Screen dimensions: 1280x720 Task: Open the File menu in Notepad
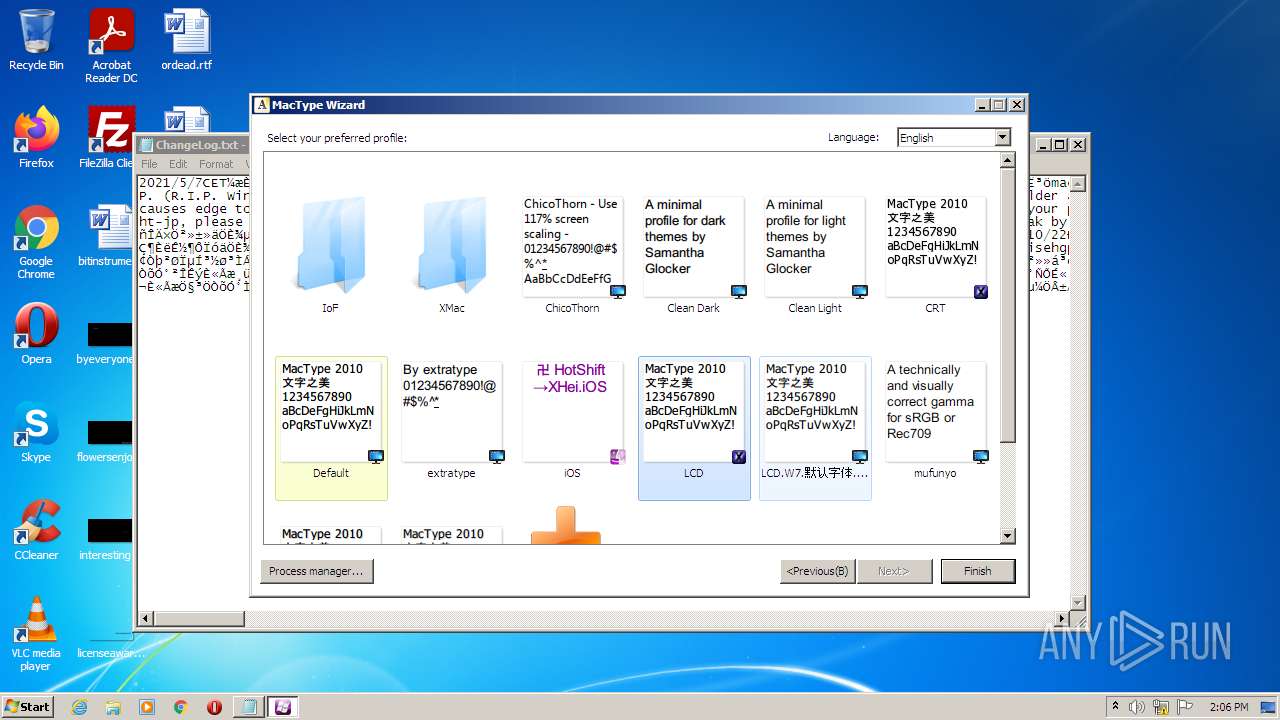click(149, 164)
